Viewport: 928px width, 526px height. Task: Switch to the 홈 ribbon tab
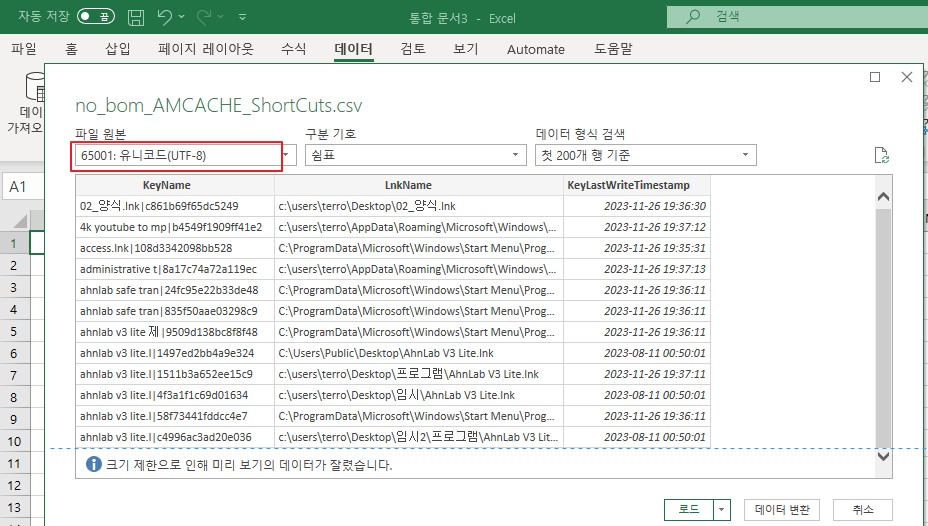click(71, 49)
